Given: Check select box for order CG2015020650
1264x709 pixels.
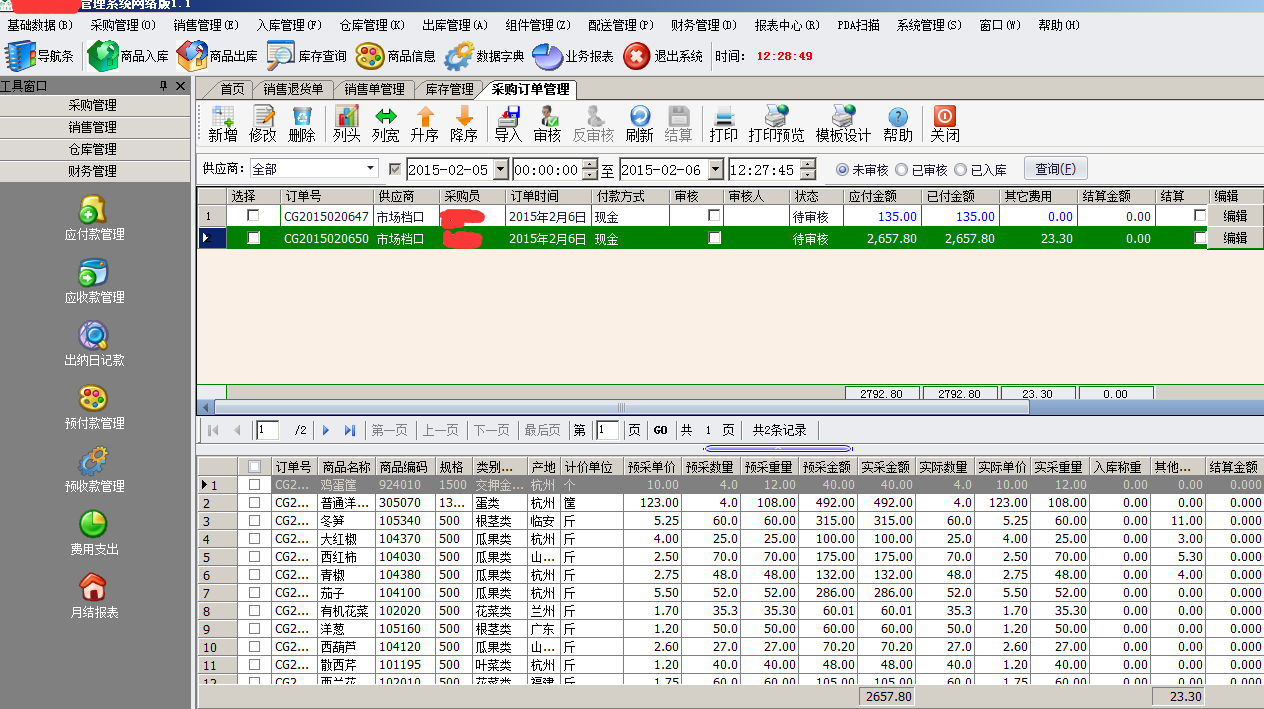Looking at the screenshot, I should pos(253,238).
